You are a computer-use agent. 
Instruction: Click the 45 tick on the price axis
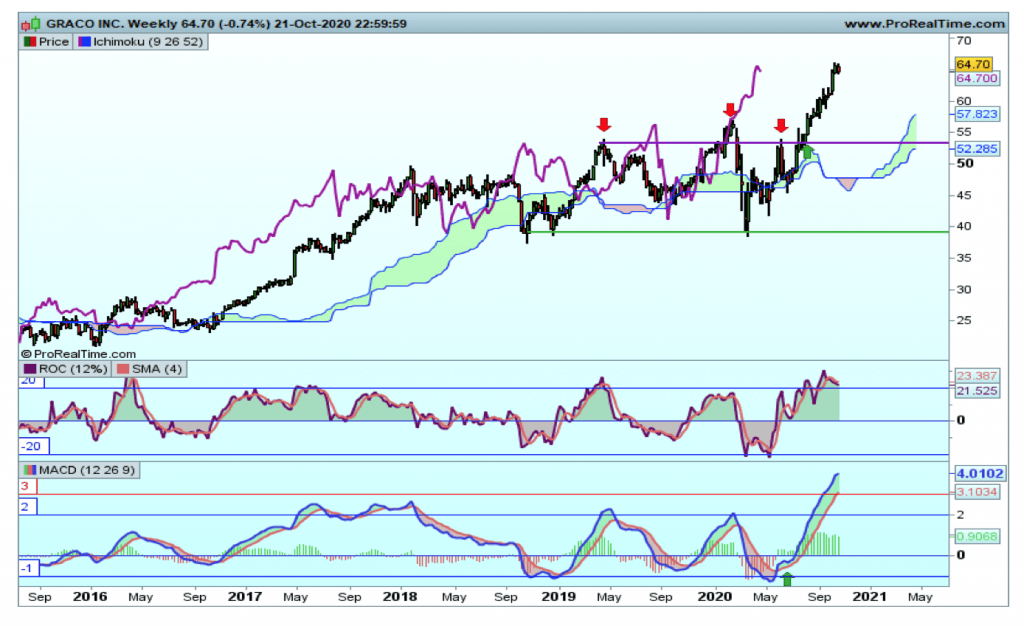(963, 195)
